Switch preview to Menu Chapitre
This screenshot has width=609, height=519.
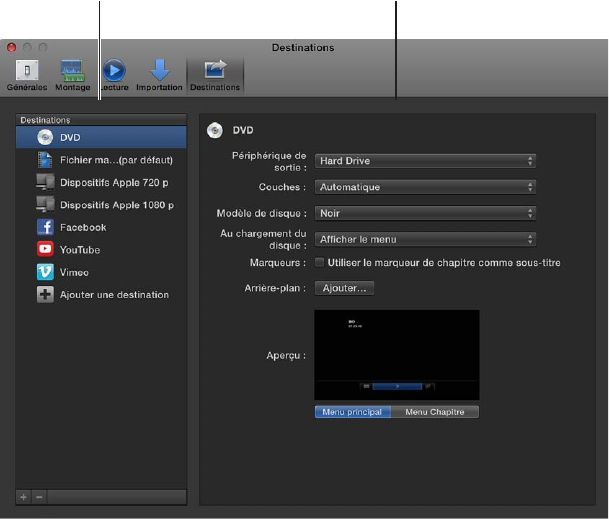[x=435, y=412]
